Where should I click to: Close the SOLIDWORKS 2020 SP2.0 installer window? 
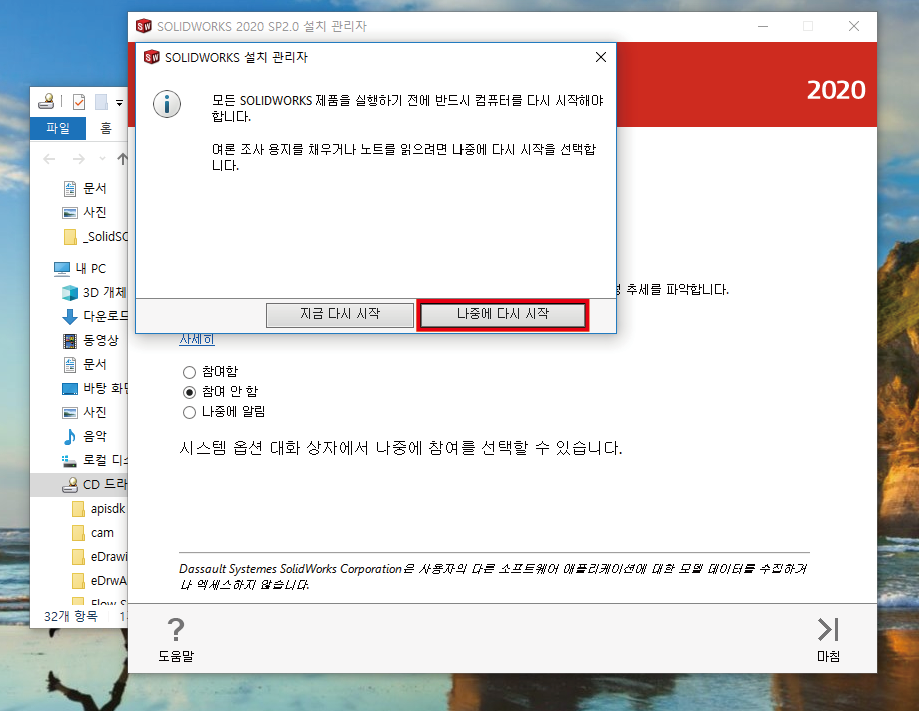pyautogui.click(x=854, y=26)
